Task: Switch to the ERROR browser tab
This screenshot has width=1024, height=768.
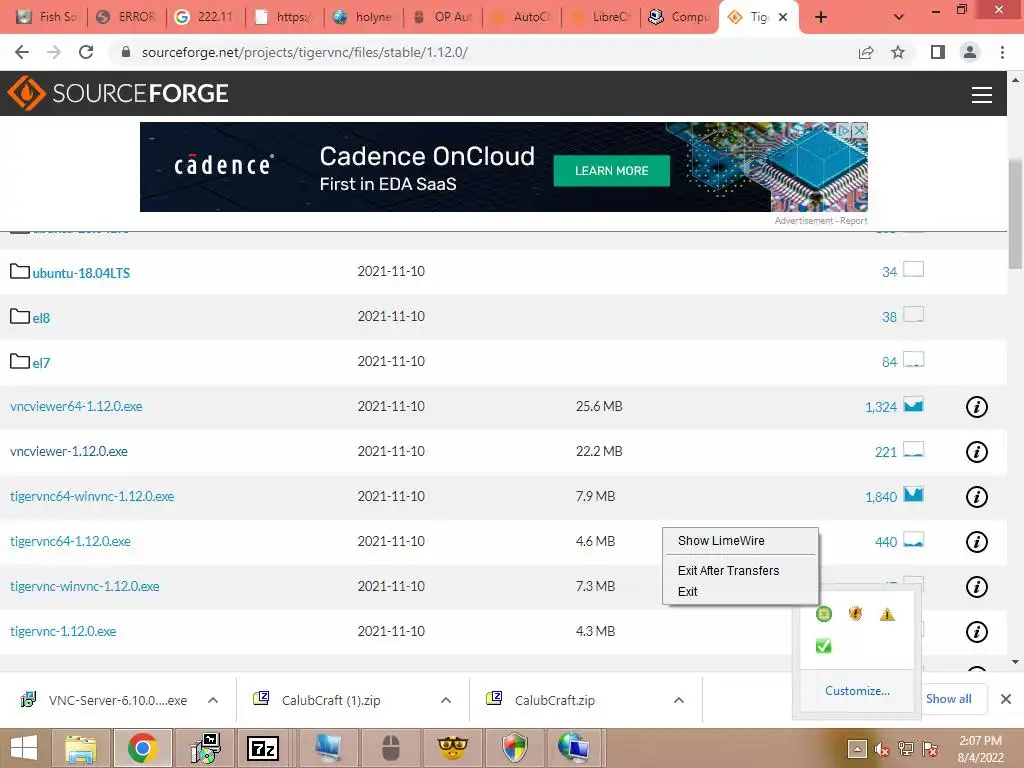Action: point(127,17)
